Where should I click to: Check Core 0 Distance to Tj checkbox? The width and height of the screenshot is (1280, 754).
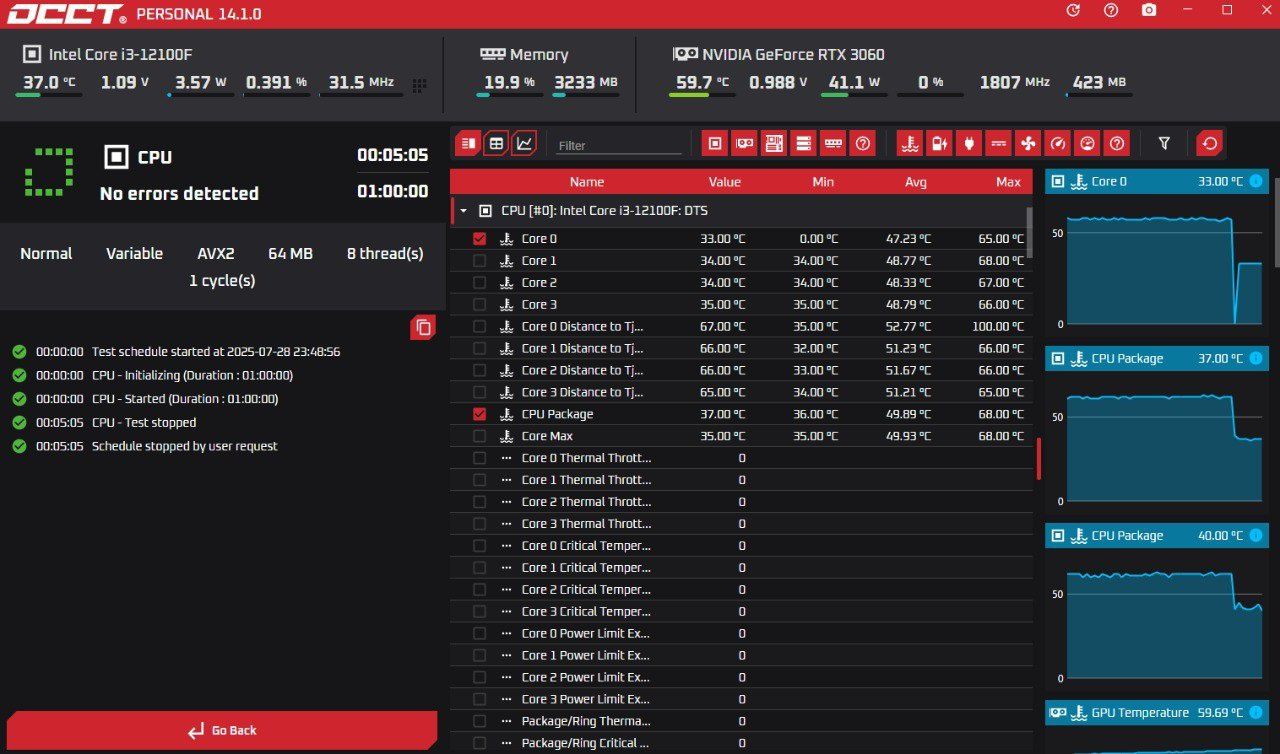[x=479, y=327]
